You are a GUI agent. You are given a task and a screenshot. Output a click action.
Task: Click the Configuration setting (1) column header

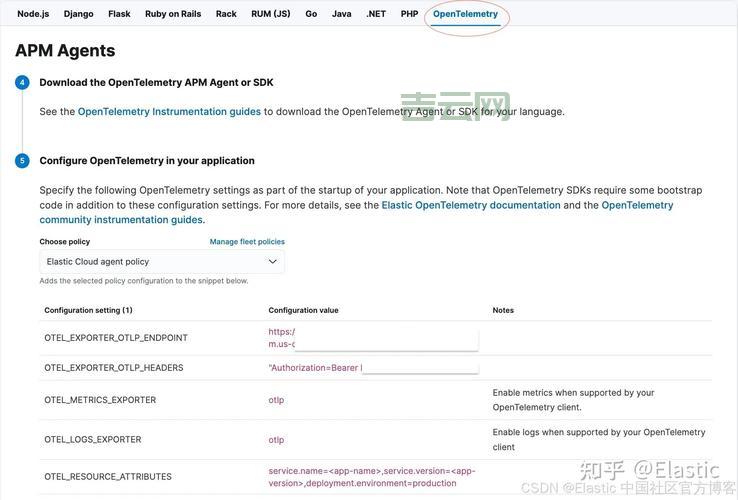click(x=88, y=310)
